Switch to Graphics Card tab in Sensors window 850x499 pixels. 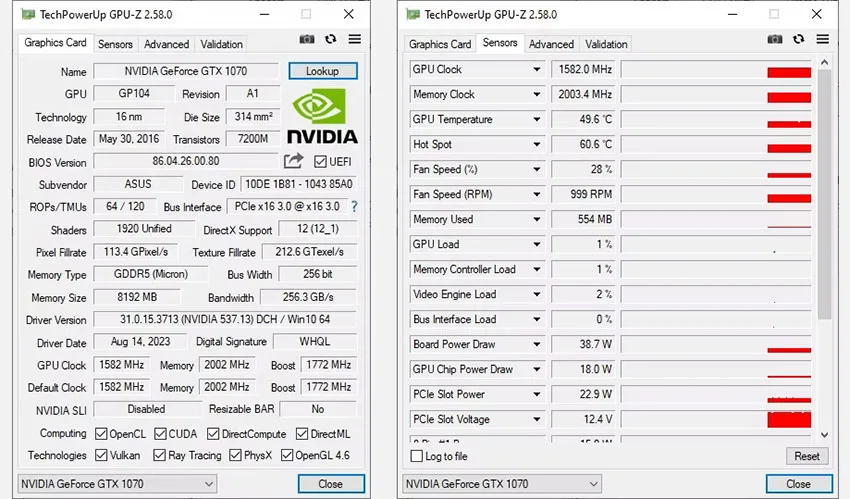tap(440, 44)
